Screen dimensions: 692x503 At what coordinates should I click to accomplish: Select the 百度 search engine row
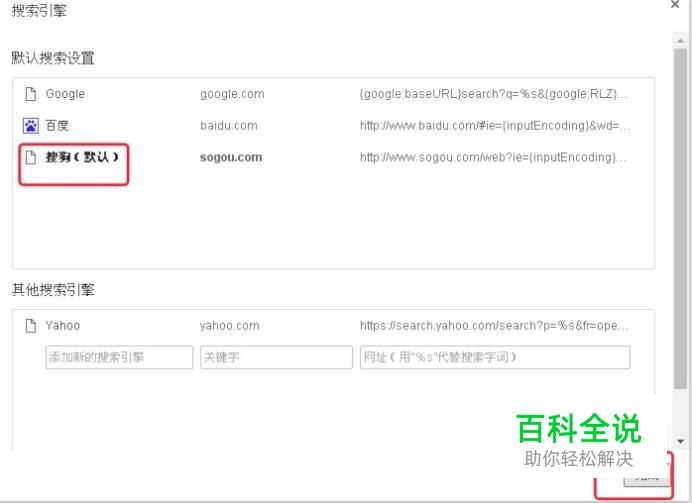pyautogui.click(x=333, y=126)
